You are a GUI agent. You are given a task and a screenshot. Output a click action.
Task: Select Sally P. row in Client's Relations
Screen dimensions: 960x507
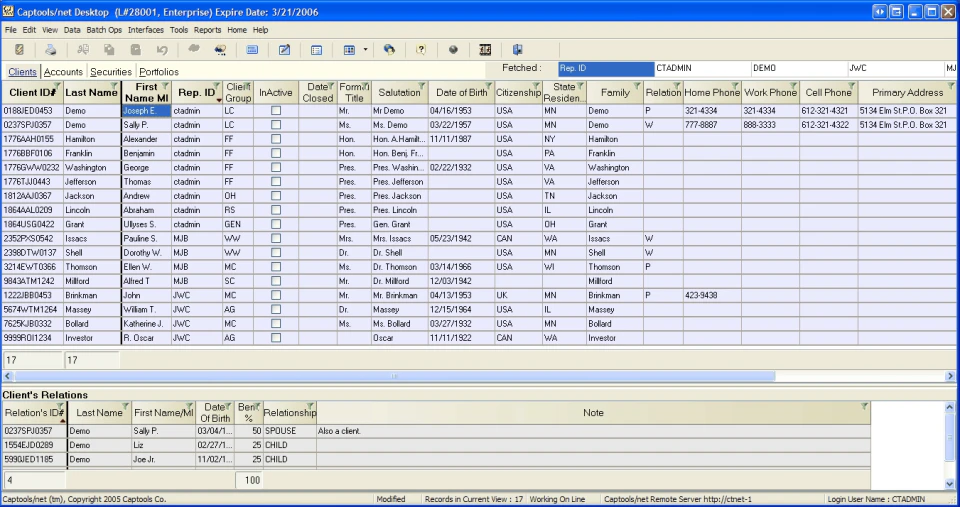[x=436, y=431]
